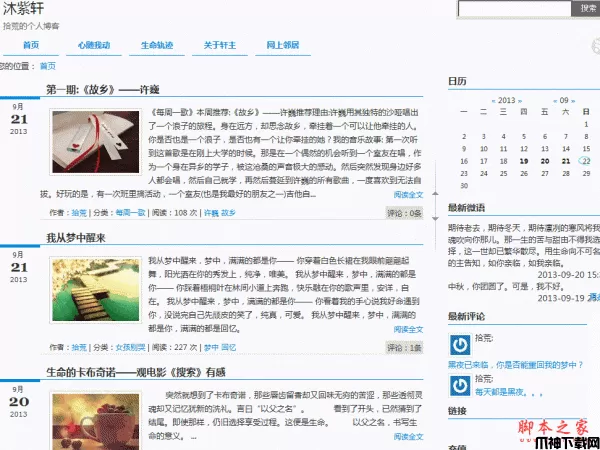Go to previous month arrow before 09
The width and height of the screenshot is (600, 450).
click(x=555, y=101)
